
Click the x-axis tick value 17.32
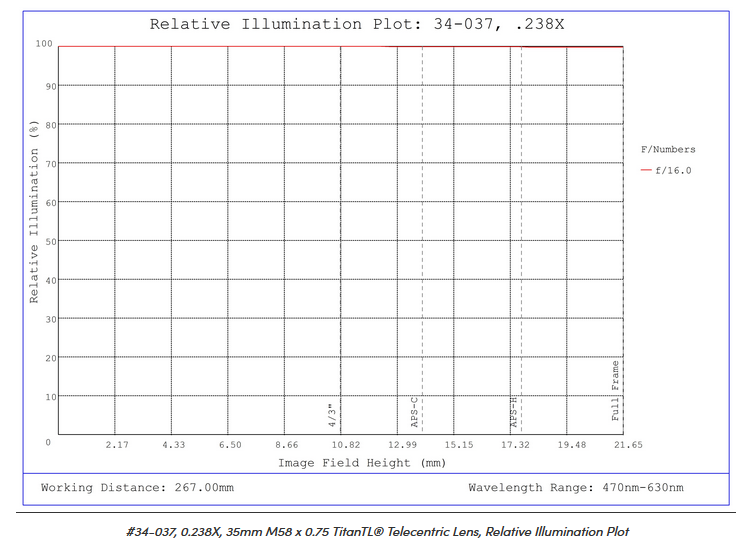point(515,445)
